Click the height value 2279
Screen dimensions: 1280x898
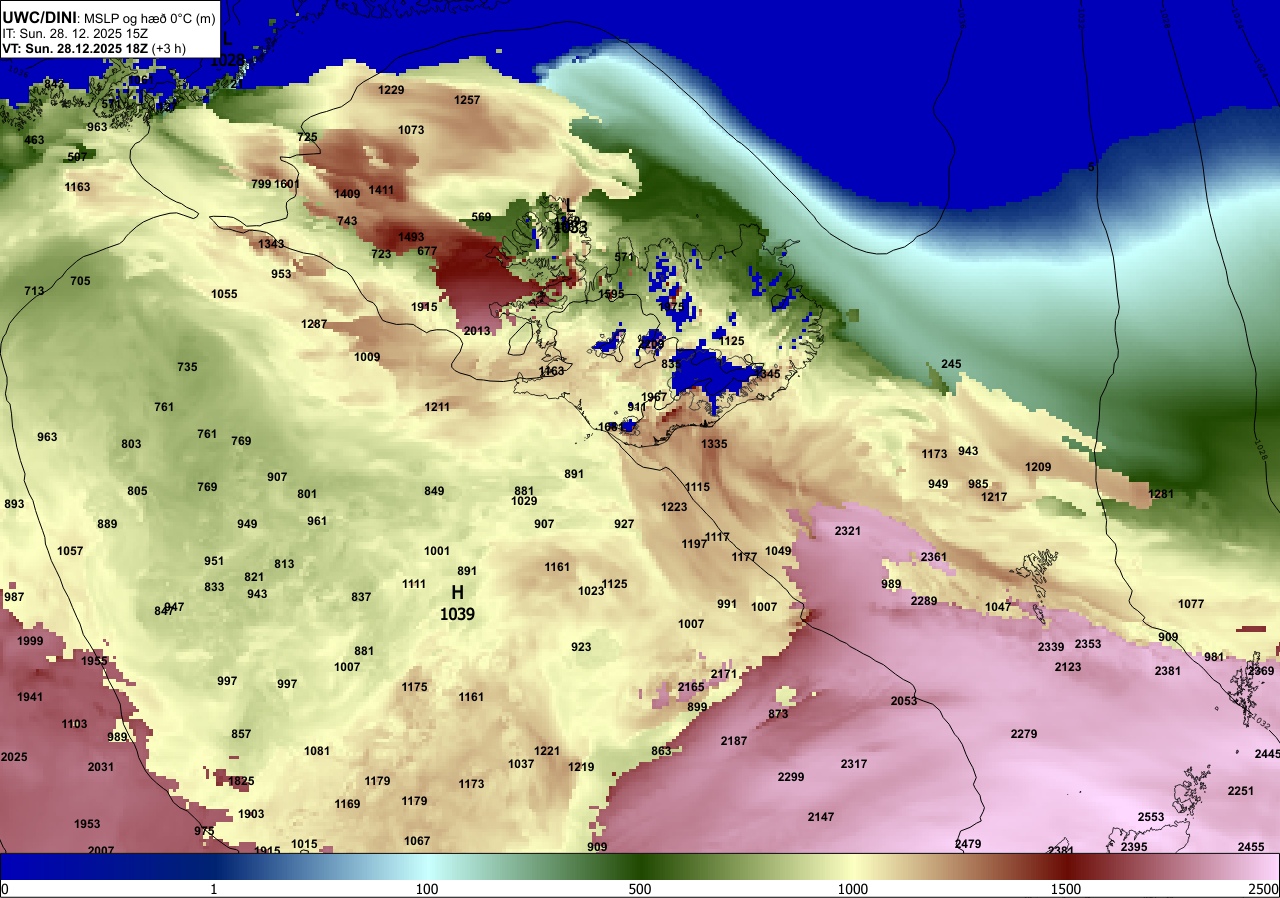tap(1024, 734)
